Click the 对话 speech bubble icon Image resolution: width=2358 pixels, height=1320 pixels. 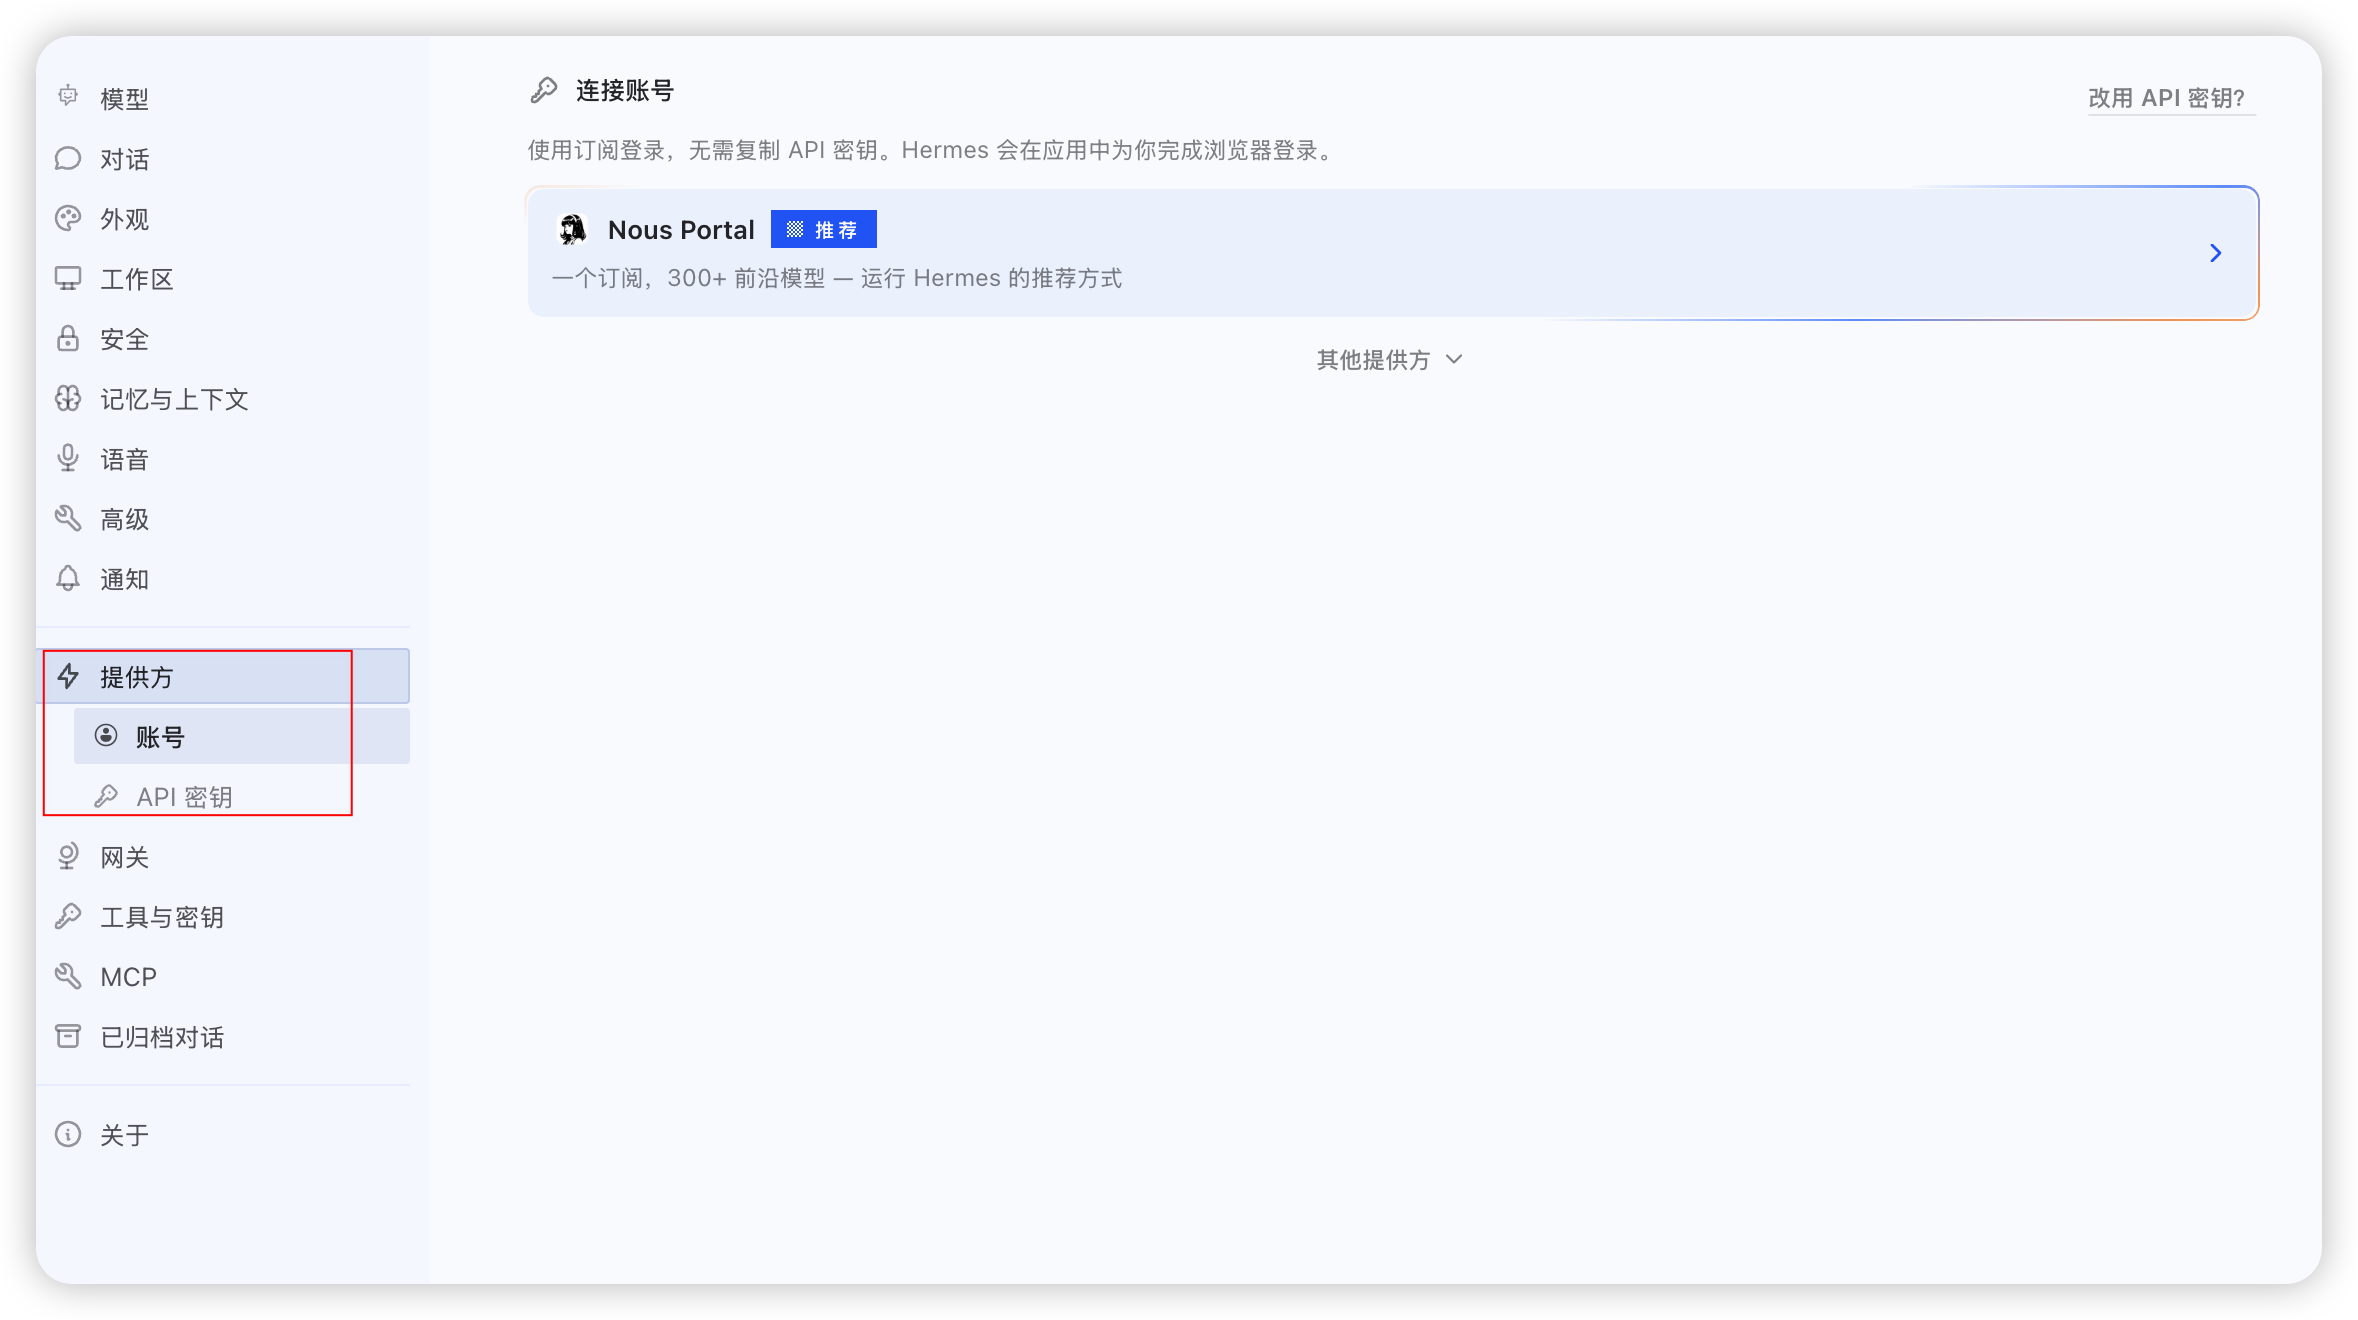[68, 159]
